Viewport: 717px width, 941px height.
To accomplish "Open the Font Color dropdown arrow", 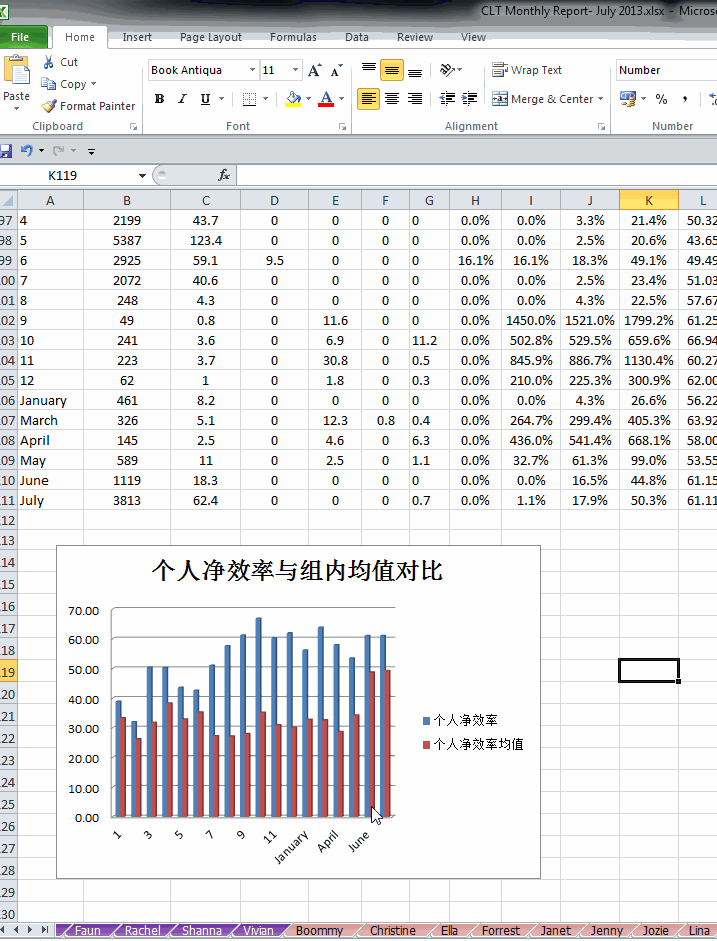I will coord(341,99).
